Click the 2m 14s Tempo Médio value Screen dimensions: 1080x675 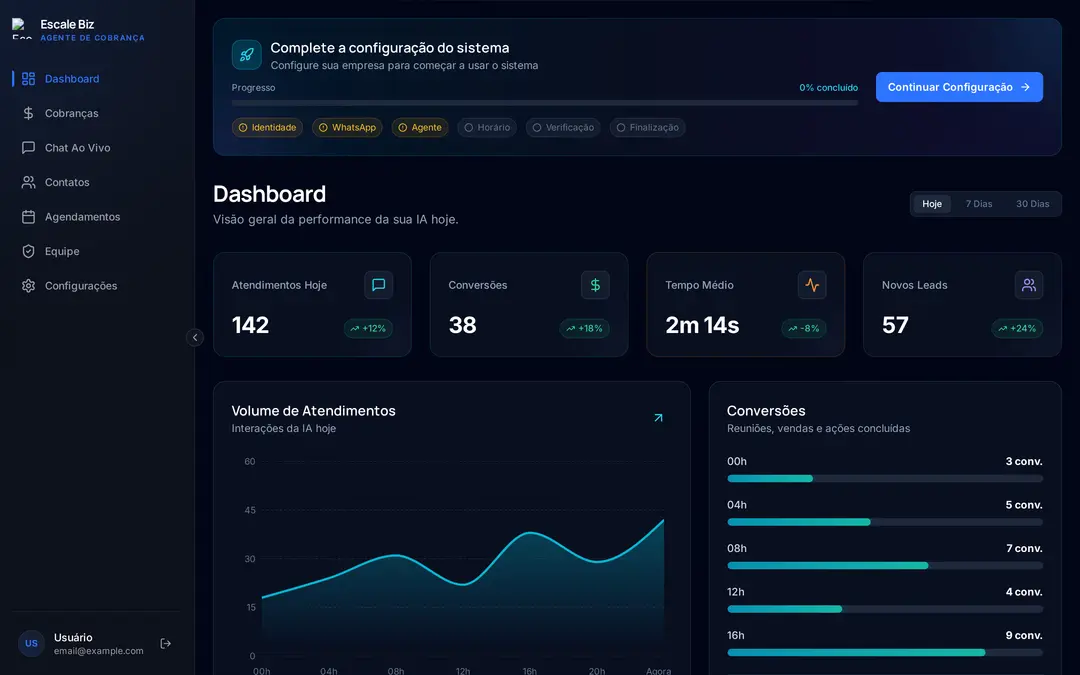702,325
